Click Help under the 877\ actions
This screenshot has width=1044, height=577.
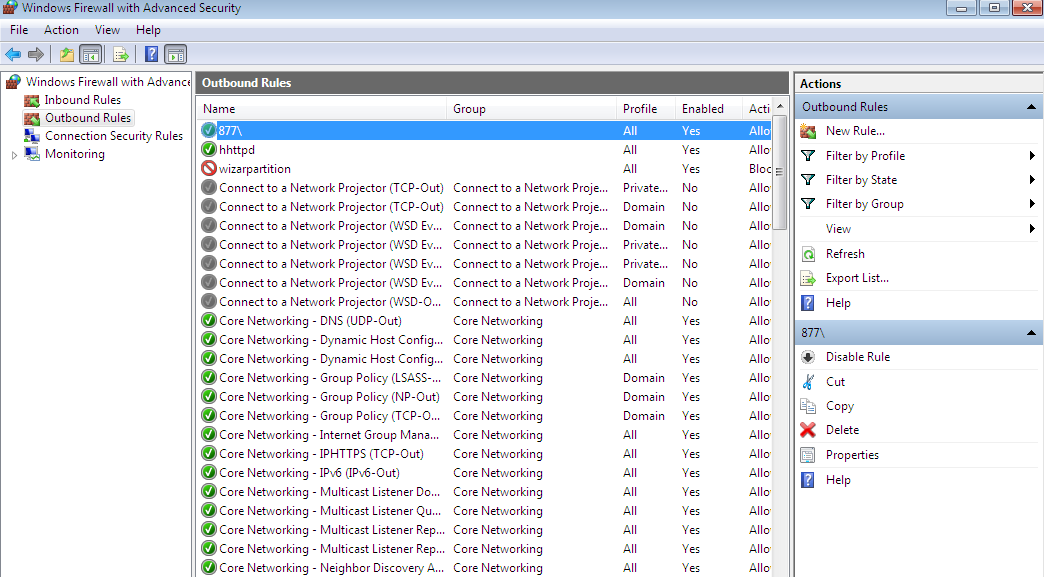coord(838,480)
